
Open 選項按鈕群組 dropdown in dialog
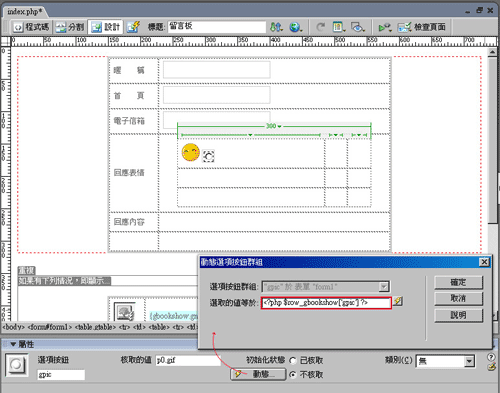(x=384, y=286)
